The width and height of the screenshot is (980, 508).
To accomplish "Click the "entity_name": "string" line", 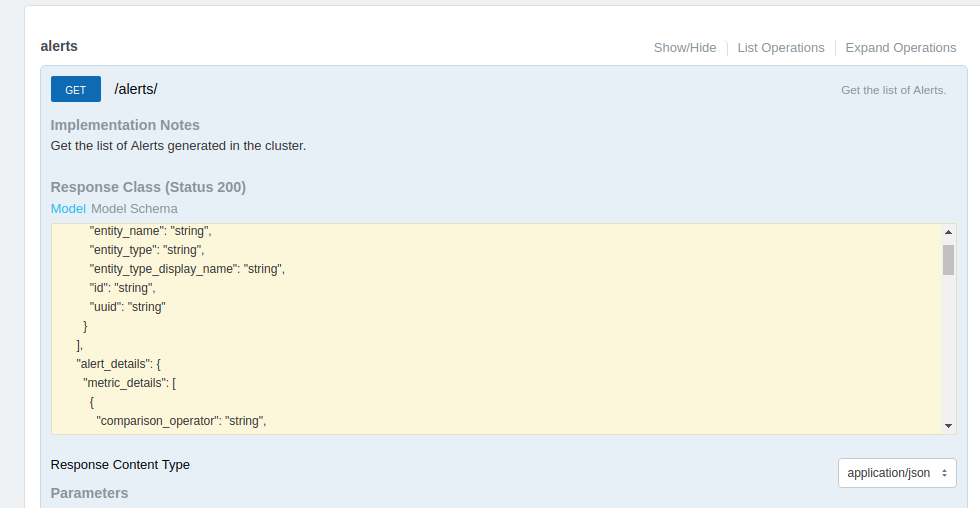I will point(151,231).
